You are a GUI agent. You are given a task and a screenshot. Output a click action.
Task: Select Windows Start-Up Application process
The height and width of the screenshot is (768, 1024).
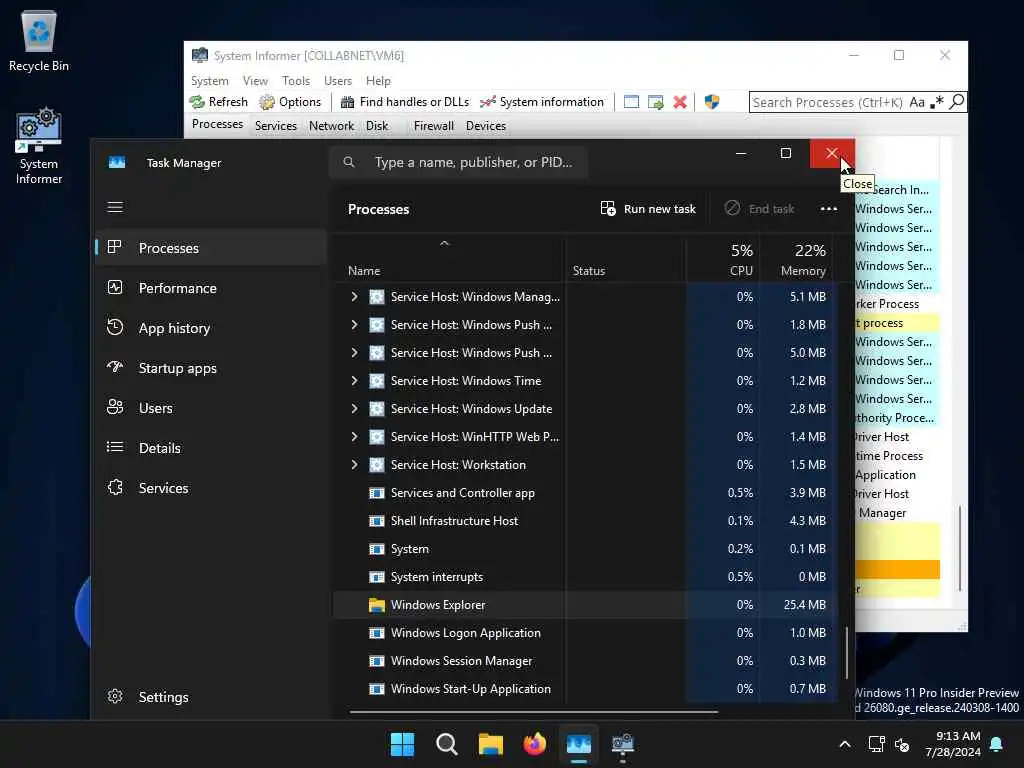[586, 689]
